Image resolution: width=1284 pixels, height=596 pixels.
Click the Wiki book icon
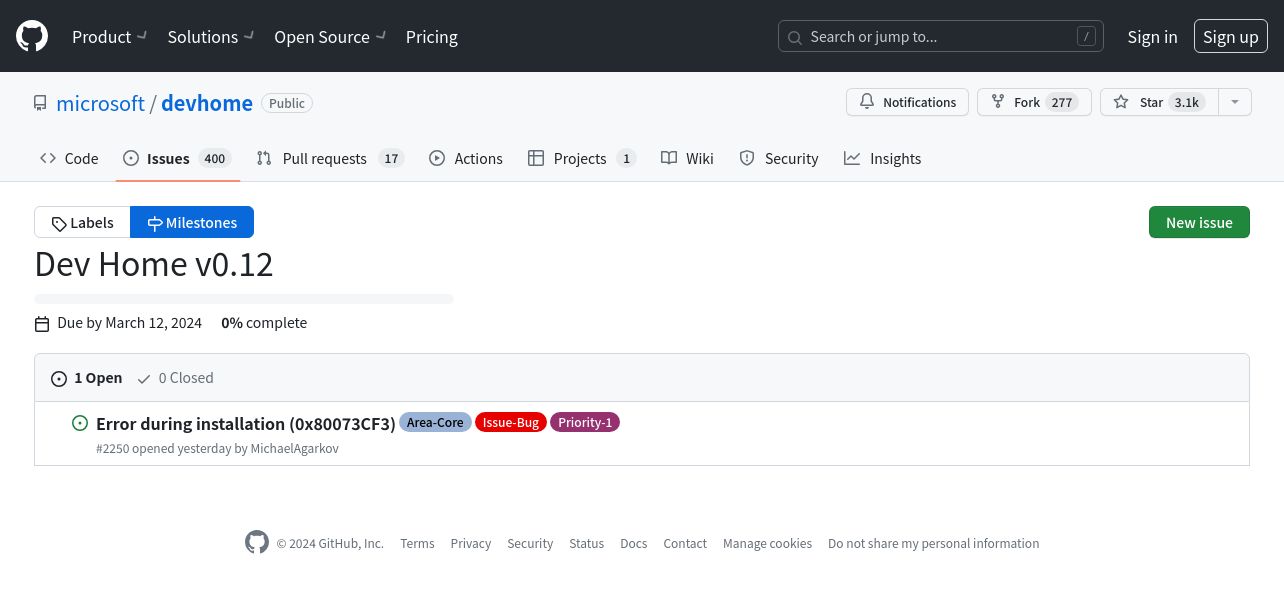[669, 158]
